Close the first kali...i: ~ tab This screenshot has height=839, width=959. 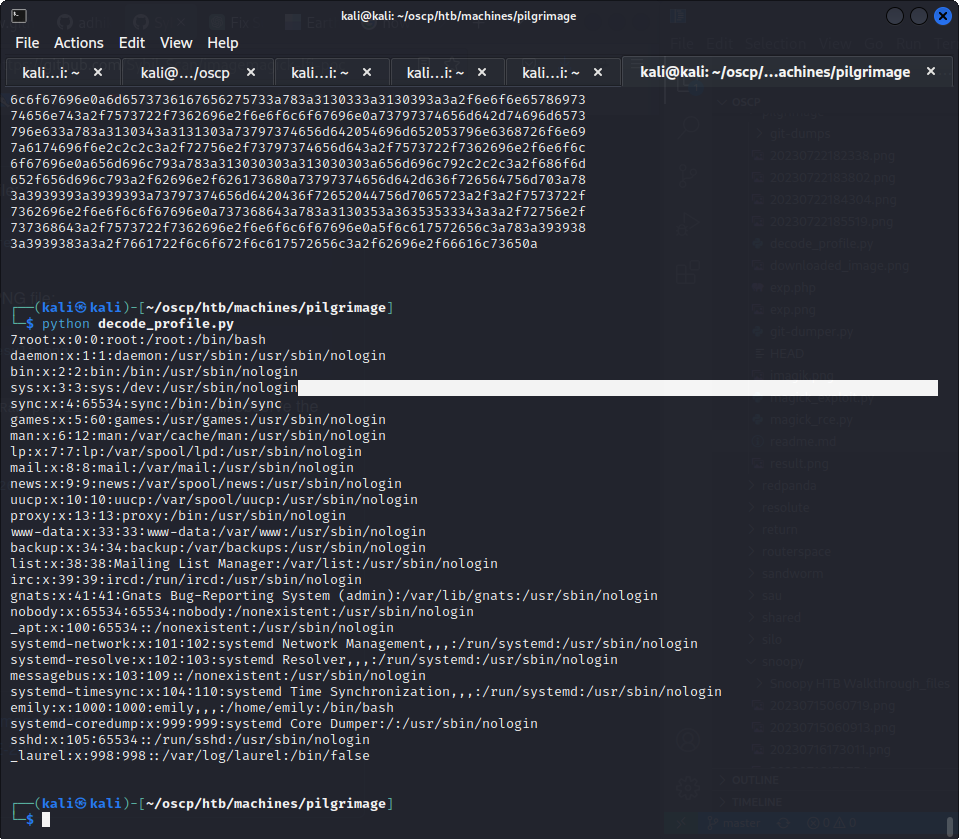(x=98, y=72)
